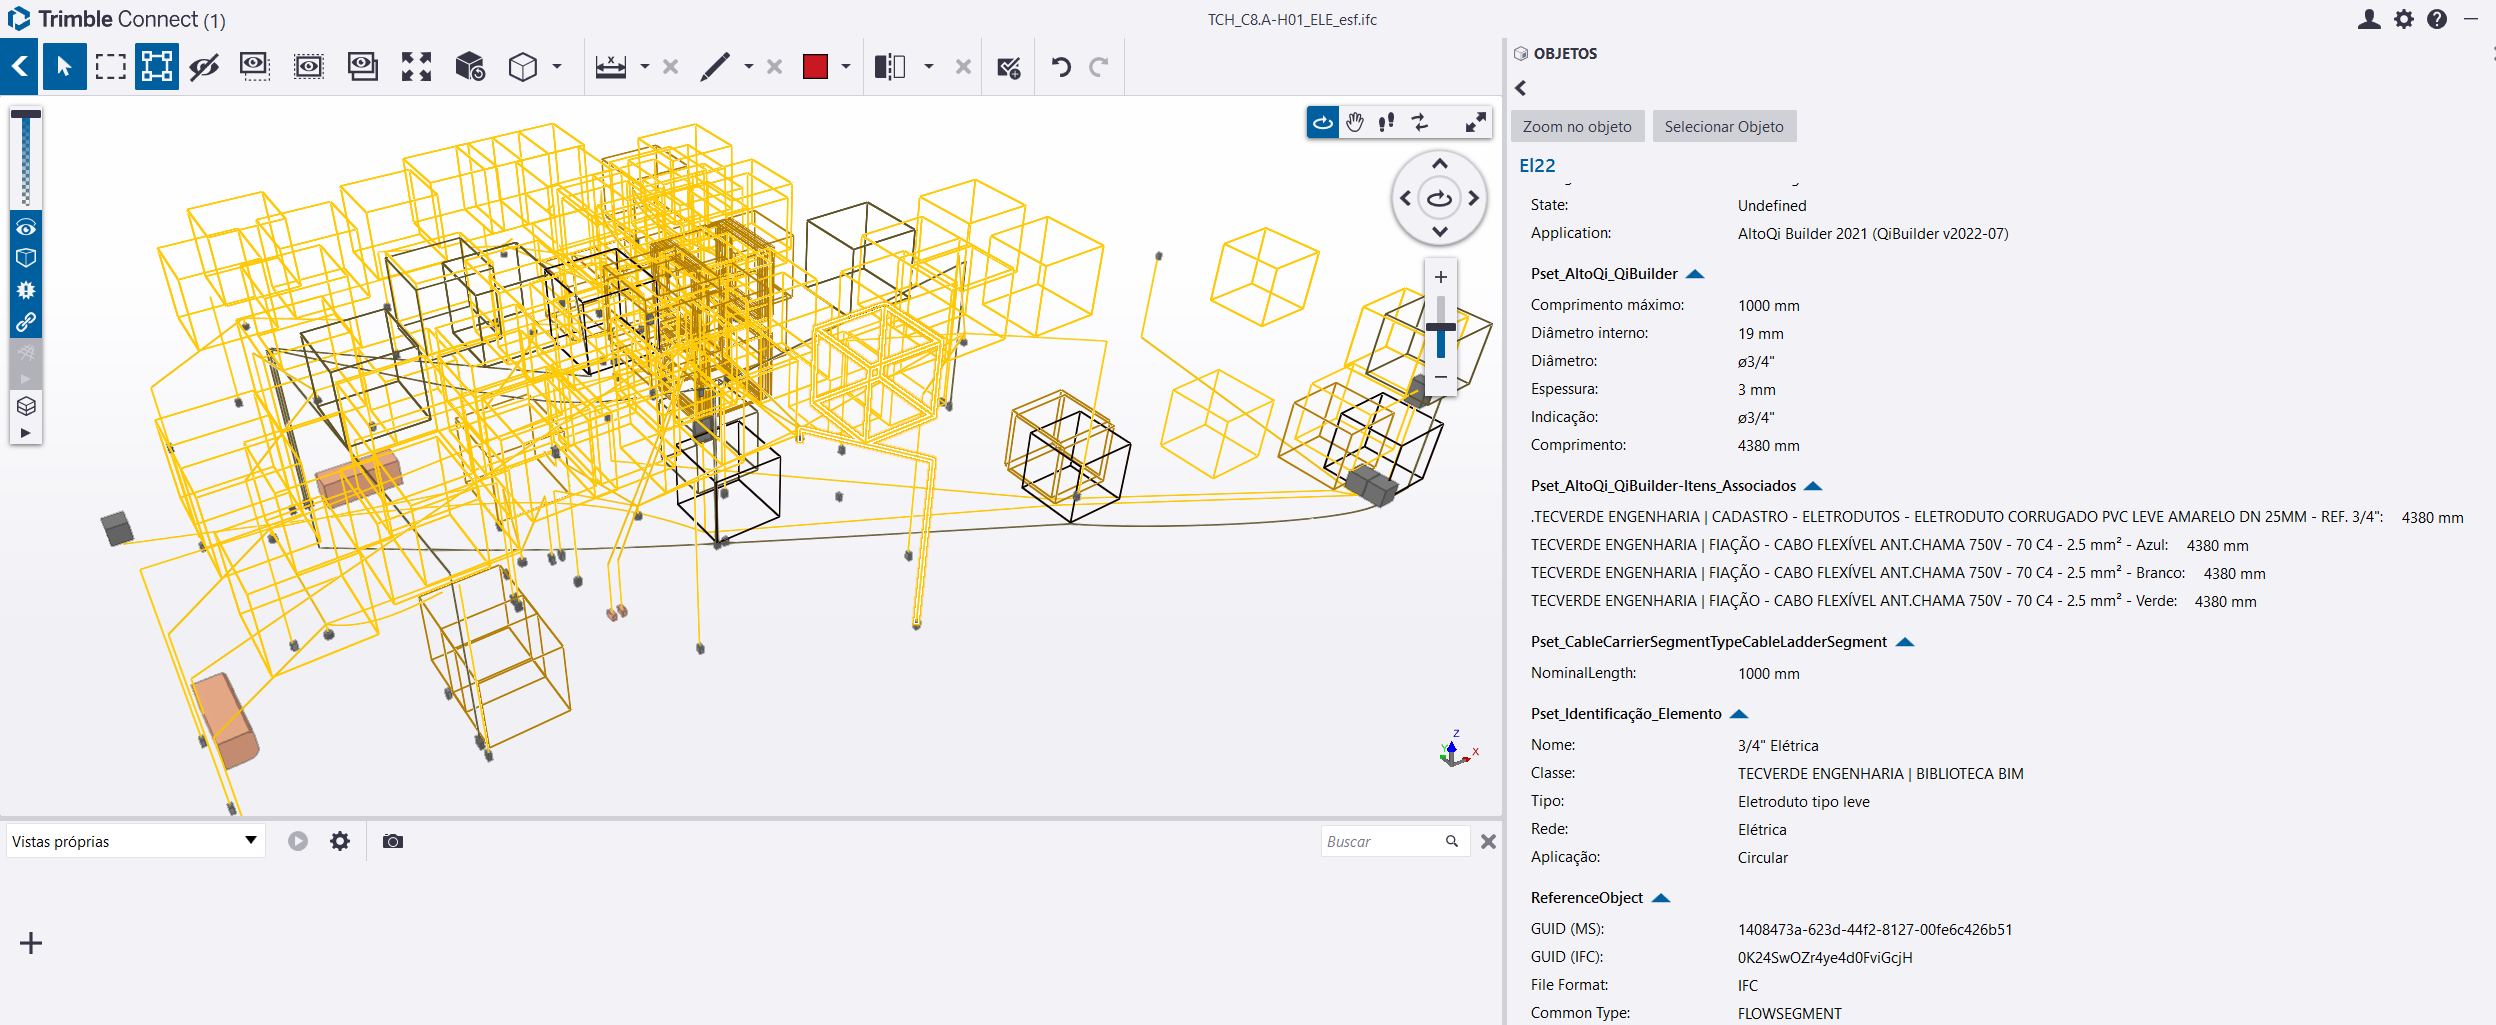The image size is (2496, 1025).
Task: Click the Selecionar Objeto button
Action: click(1724, 126)
